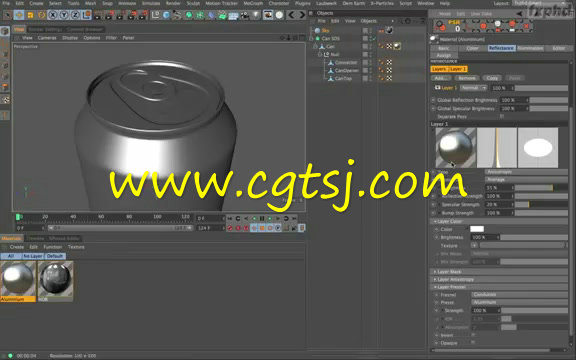Open the Fresnel type Conductor dropdown
The width and height of the screenshot is (576, 360).
(519, 295)
